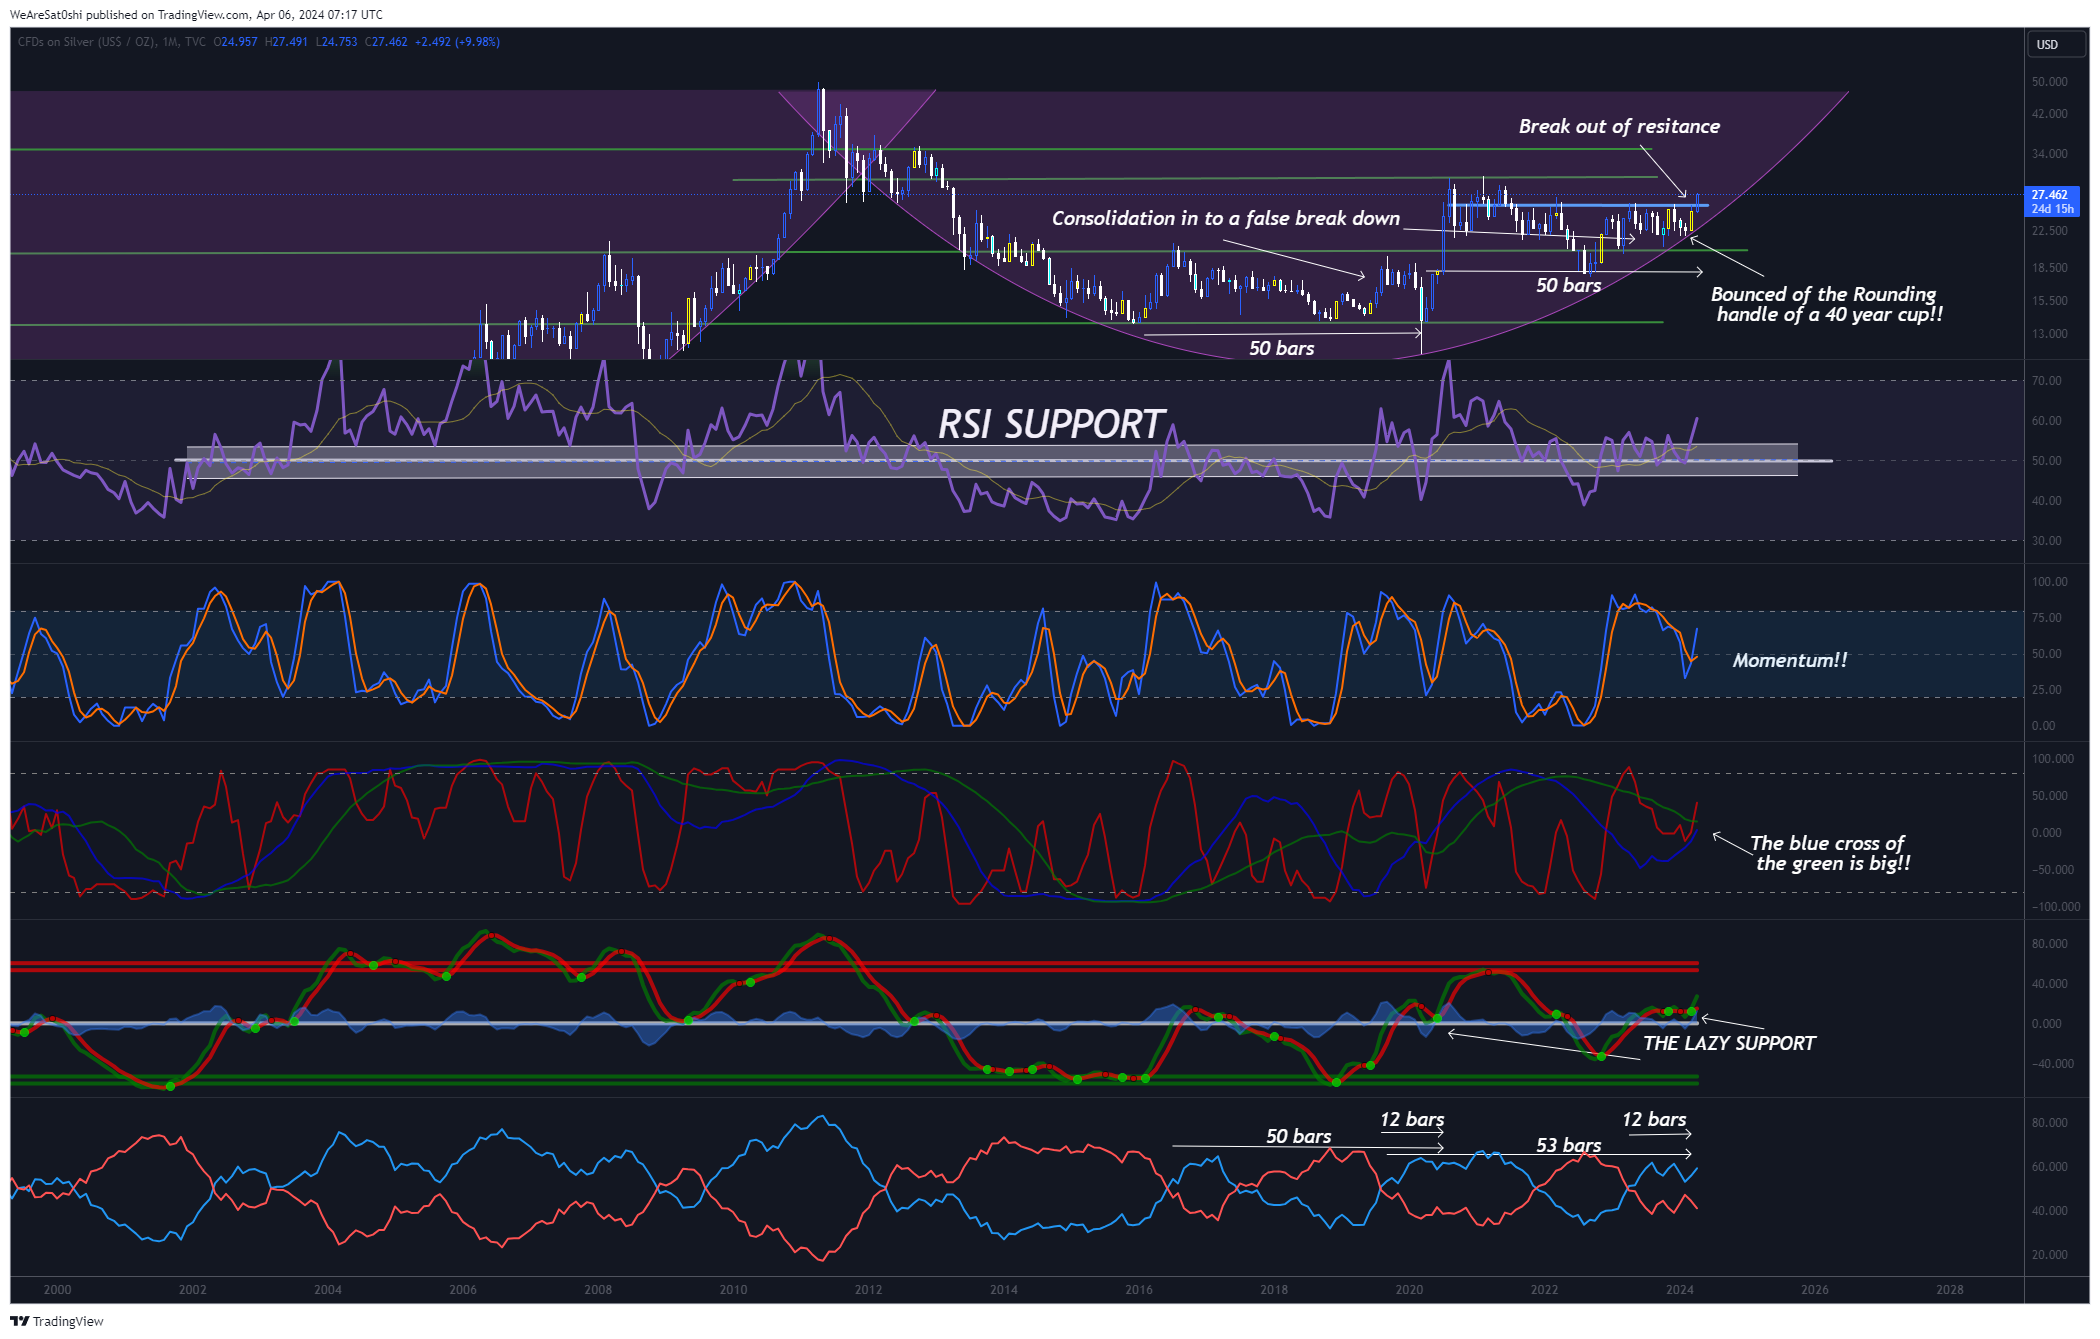The width and height of the screenshot is (2100, 1339).
Task: Select 'Bounced of the Rounding handle' annotation
Action: coord(1827,304)
